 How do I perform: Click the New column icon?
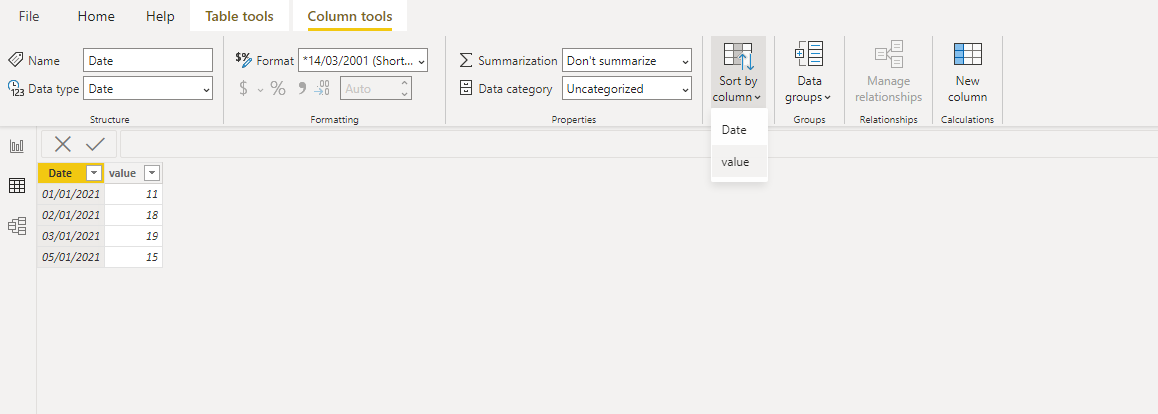click(x=967, y=55)
